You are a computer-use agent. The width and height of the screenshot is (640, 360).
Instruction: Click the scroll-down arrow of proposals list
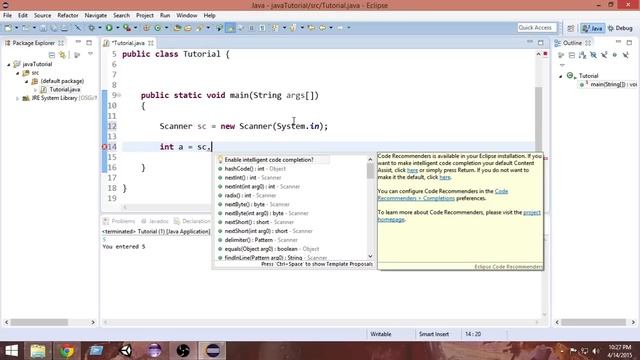(370, 256)
